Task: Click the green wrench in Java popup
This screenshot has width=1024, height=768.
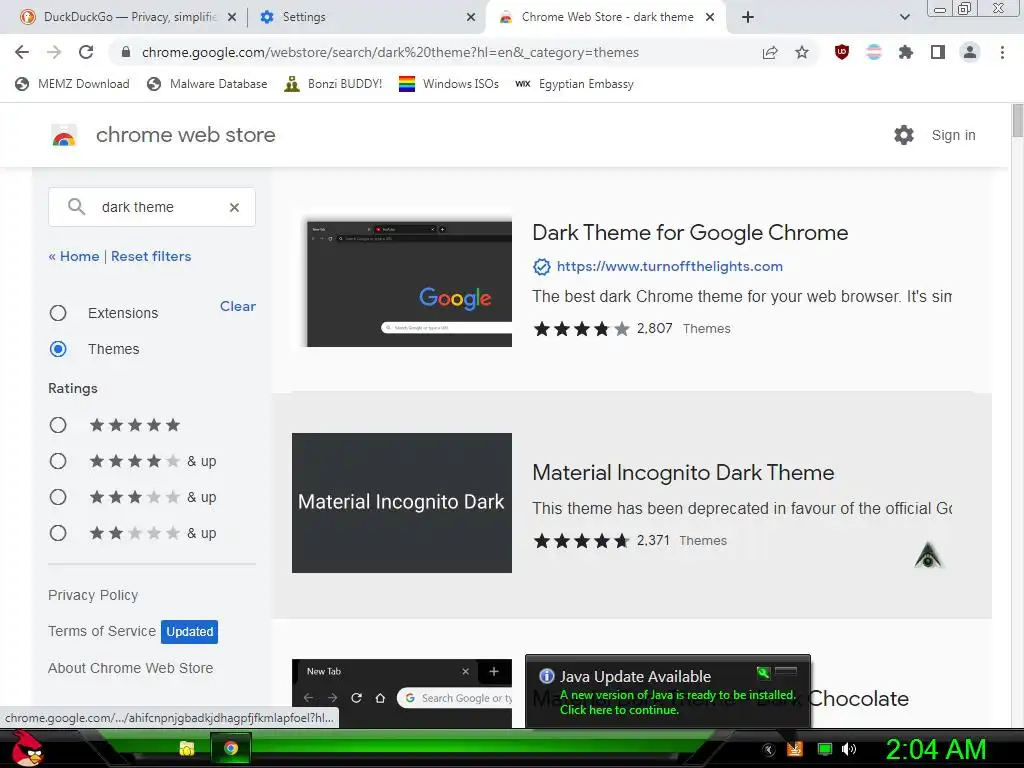Action: pyautogui.click(x=763, y=672)
